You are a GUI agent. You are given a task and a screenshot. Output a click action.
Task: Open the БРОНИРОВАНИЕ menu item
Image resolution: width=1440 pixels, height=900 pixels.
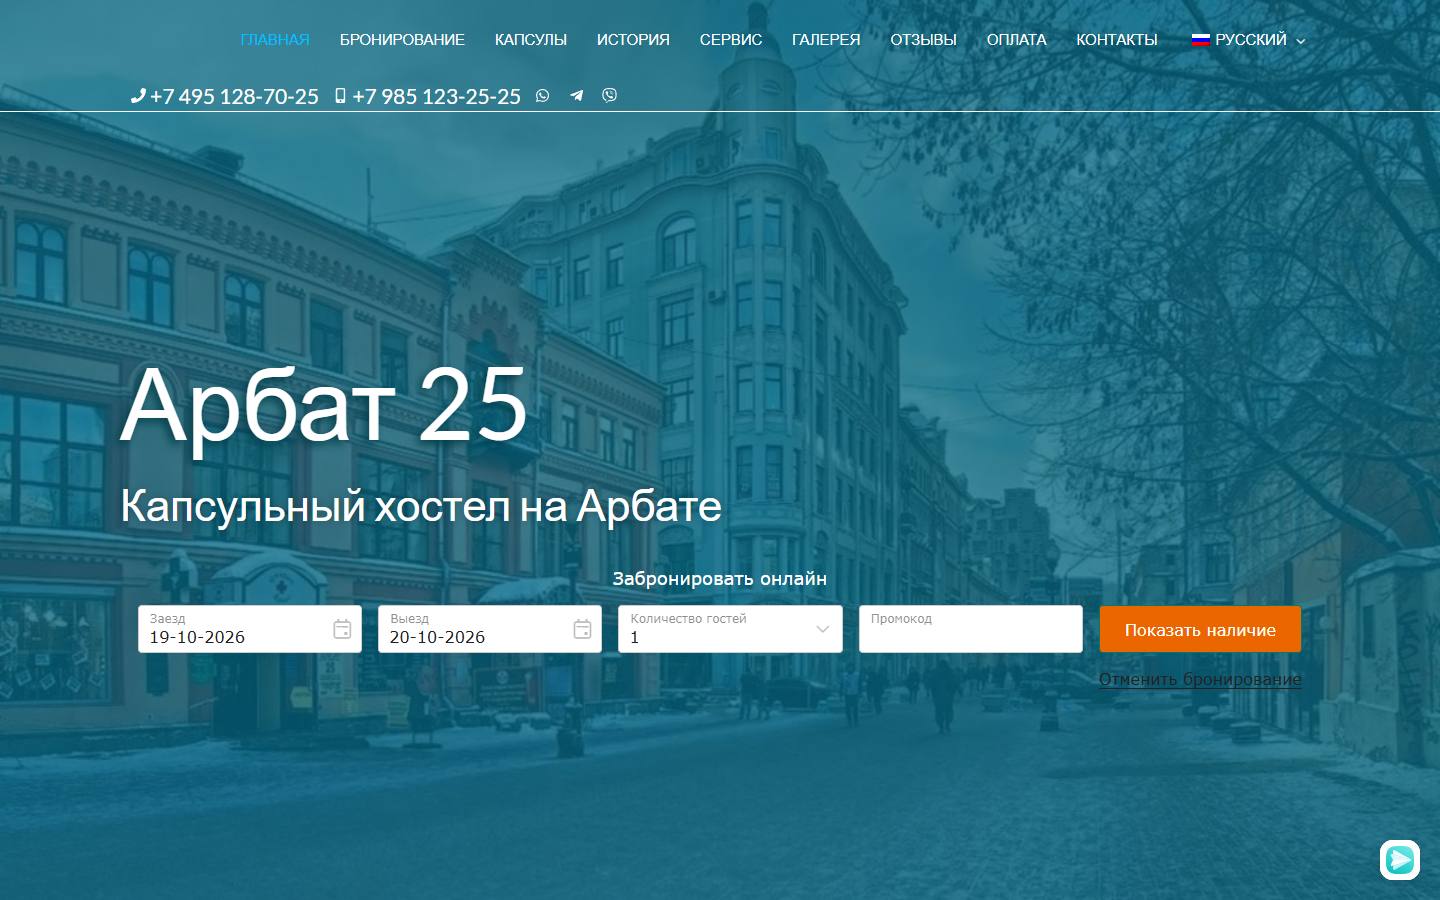coord(402,40)
